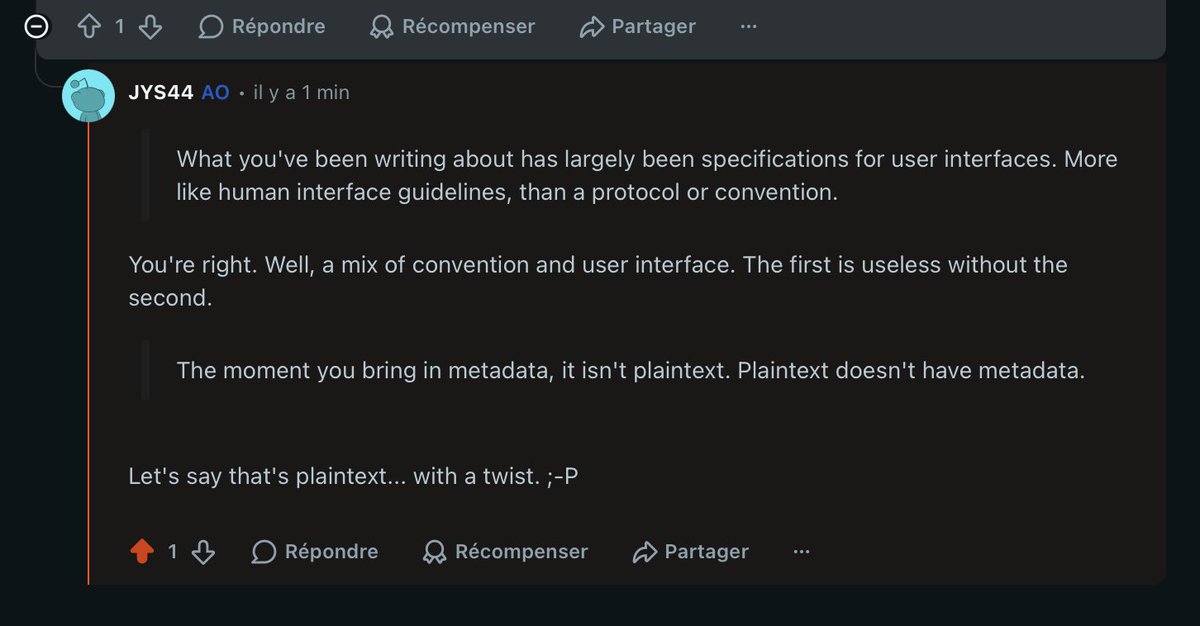Click Répondre on the top comment
The height and width of the screenshot is (626, 1200).
pos(262,27)
